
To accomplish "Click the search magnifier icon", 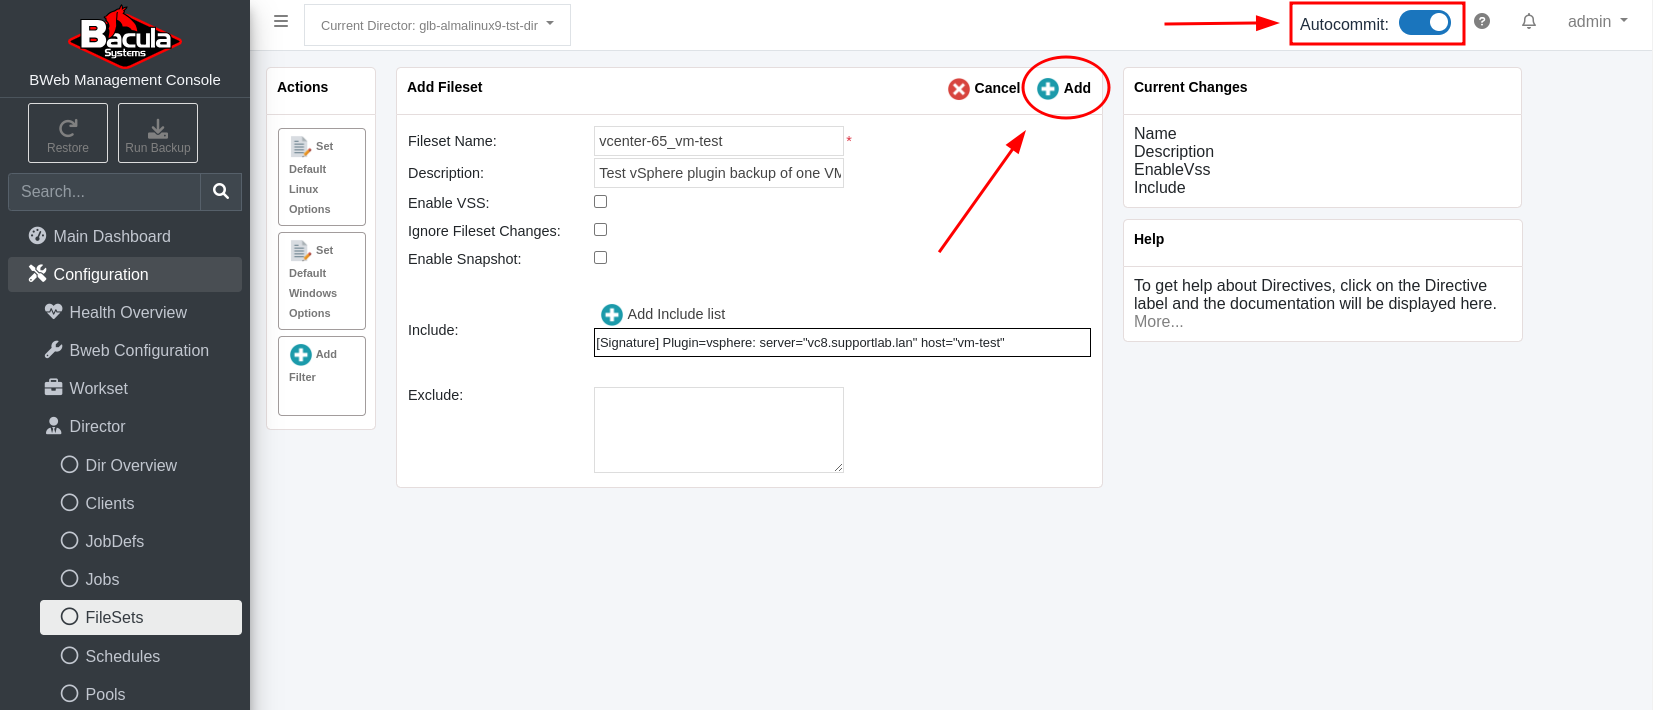I will [221, 191].
